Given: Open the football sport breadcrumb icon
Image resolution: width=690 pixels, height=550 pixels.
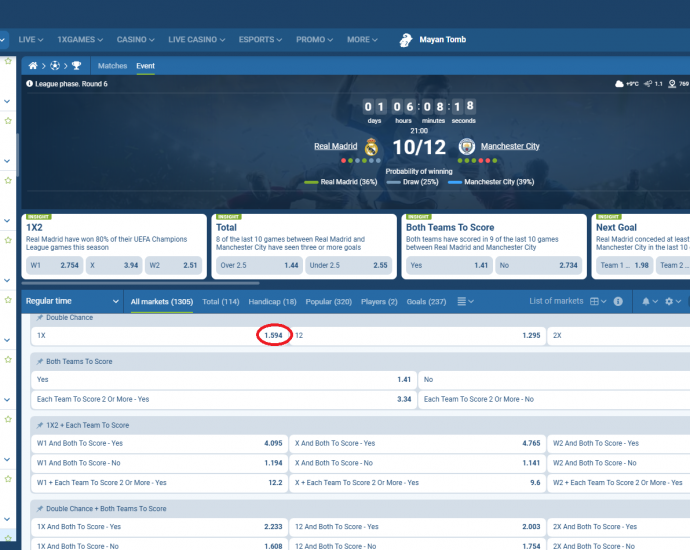Looking at the screenshot, I should (55, 66).
